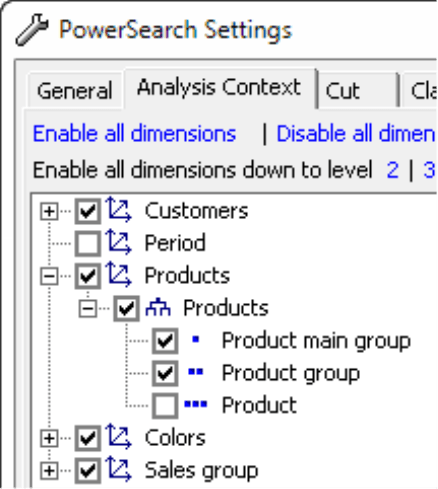Uncheck the Customers dimension checkbox
438x489 pixels.
(88, 211)
